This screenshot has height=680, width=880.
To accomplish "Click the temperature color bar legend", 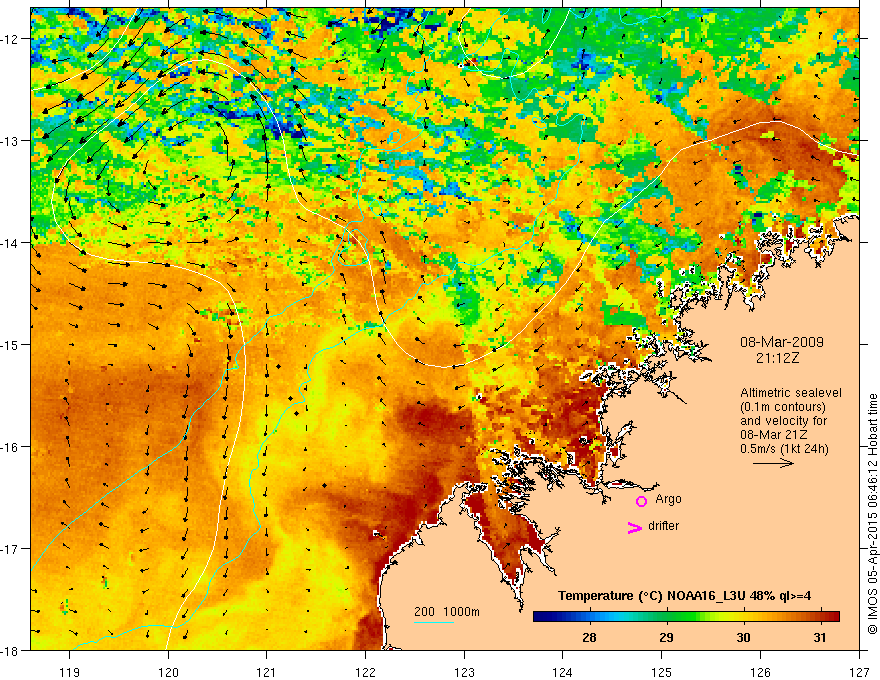I will click(686, 617).
